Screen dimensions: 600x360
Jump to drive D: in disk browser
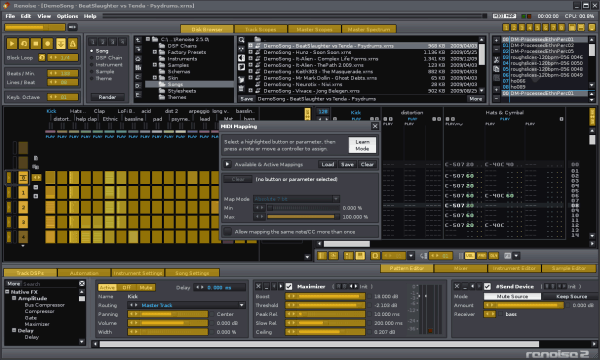[x=138, y=86]
